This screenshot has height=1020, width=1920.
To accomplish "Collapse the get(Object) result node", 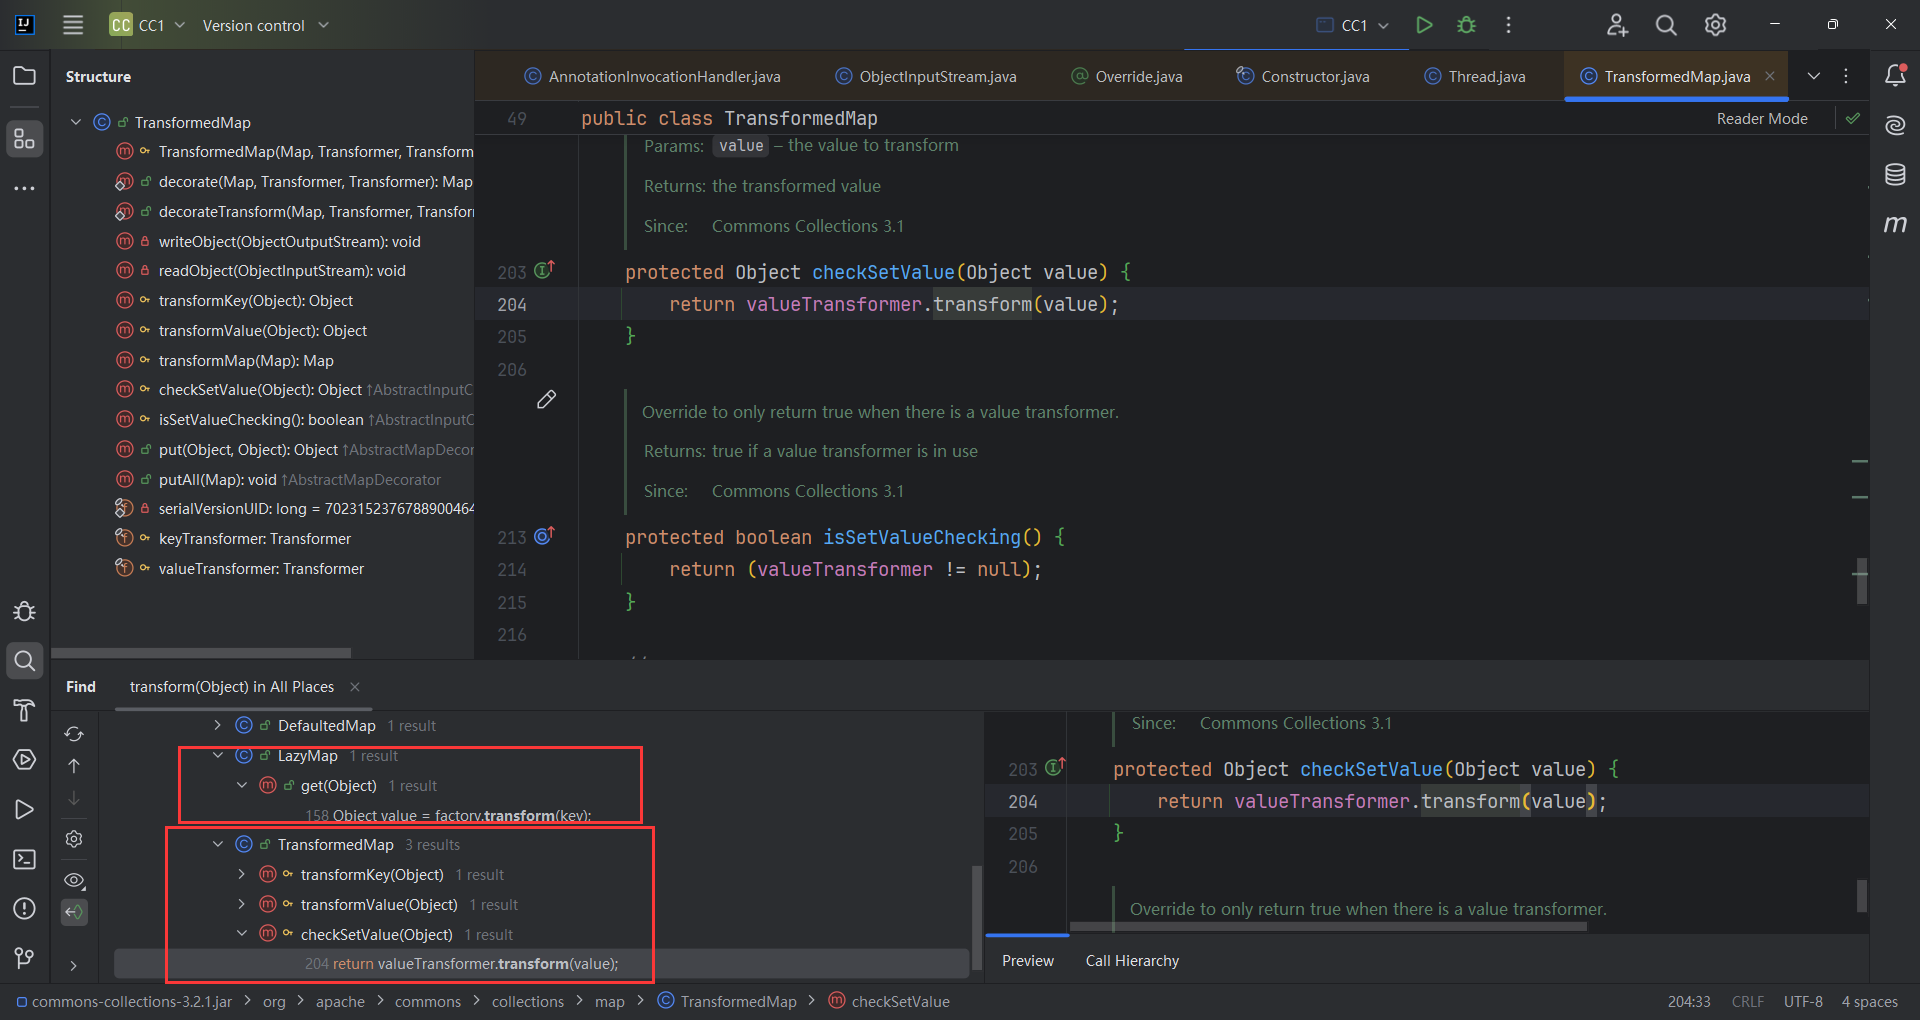I will coord(242,785).
